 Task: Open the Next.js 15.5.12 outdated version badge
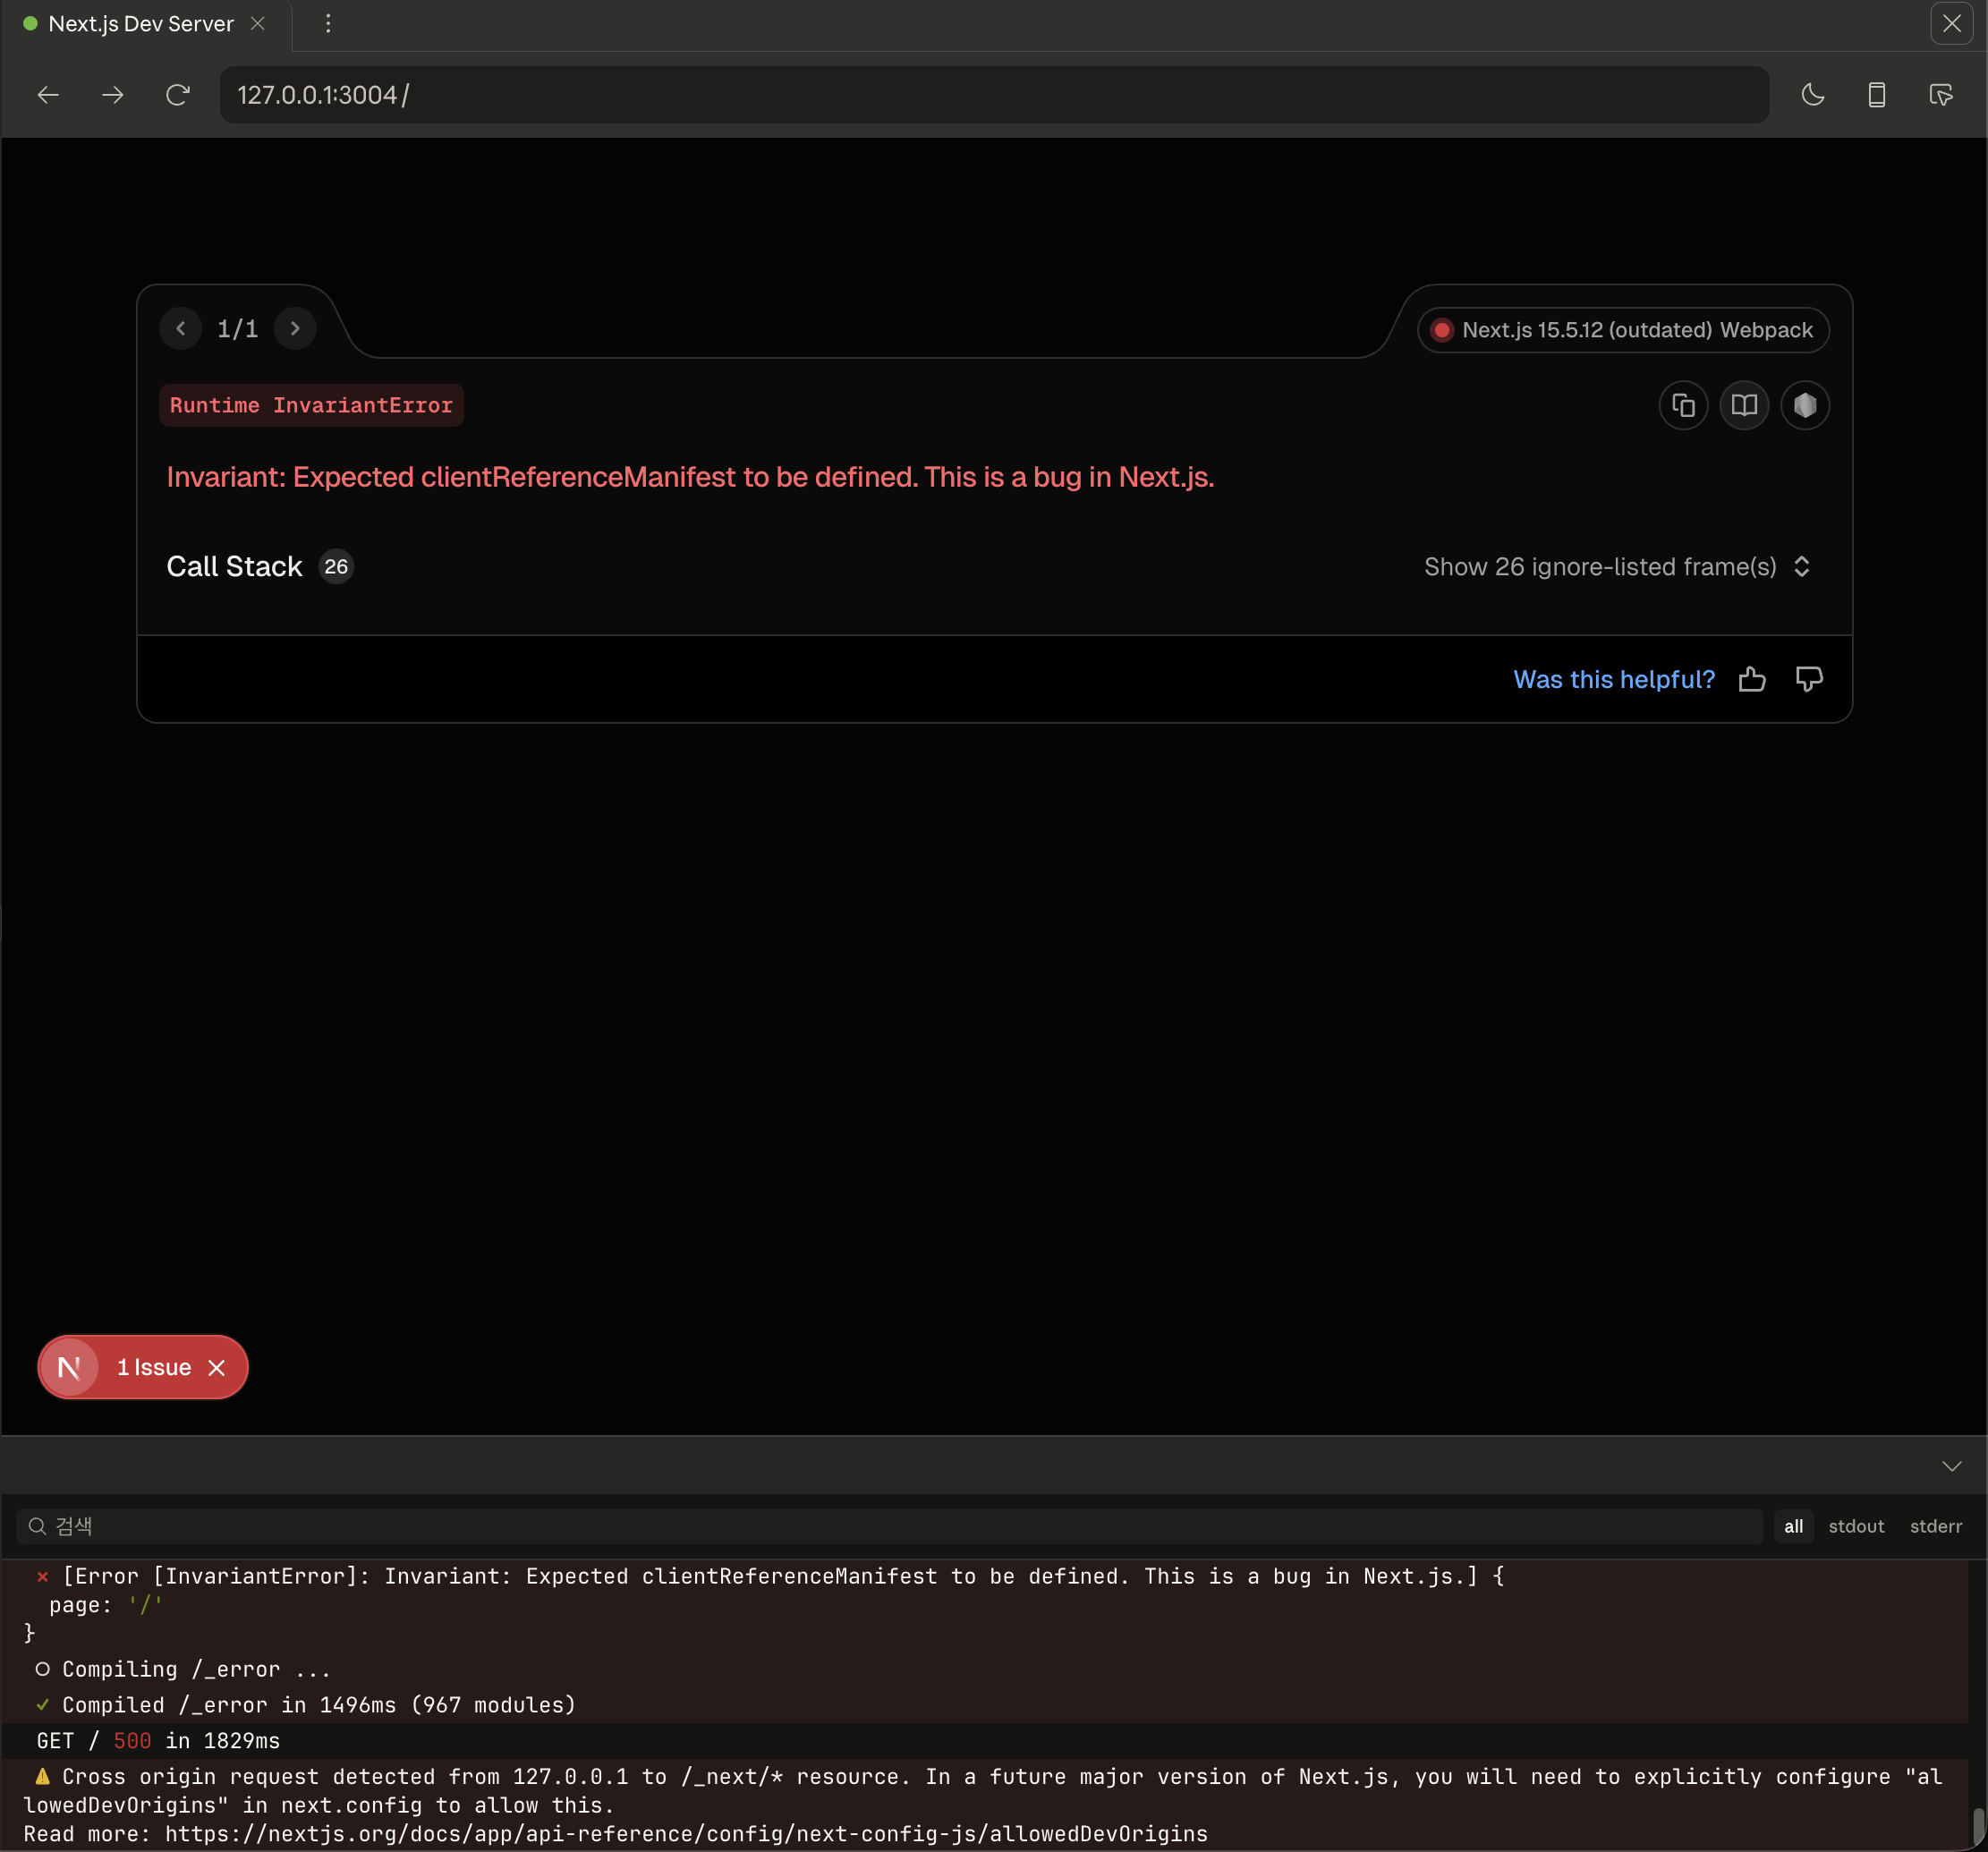pos(1623,330)
